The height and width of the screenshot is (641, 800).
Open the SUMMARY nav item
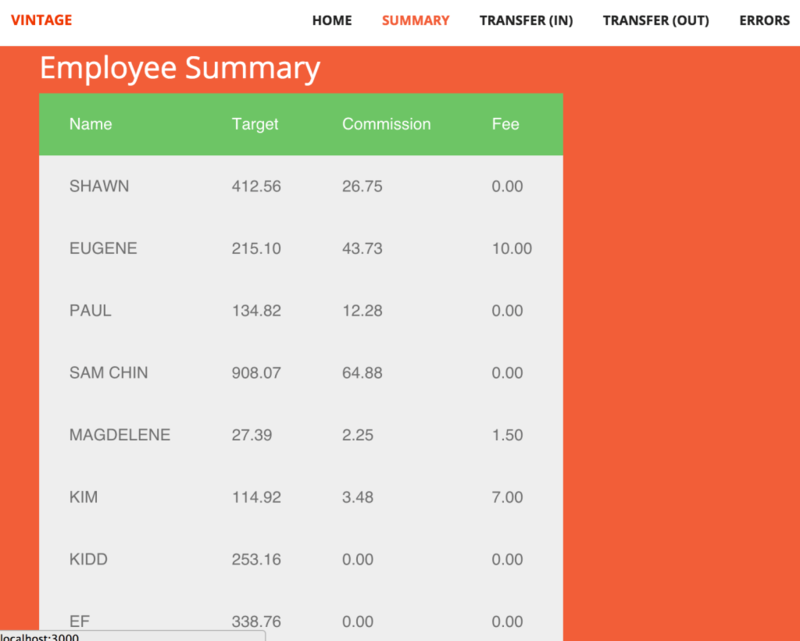tap(416, 20)
